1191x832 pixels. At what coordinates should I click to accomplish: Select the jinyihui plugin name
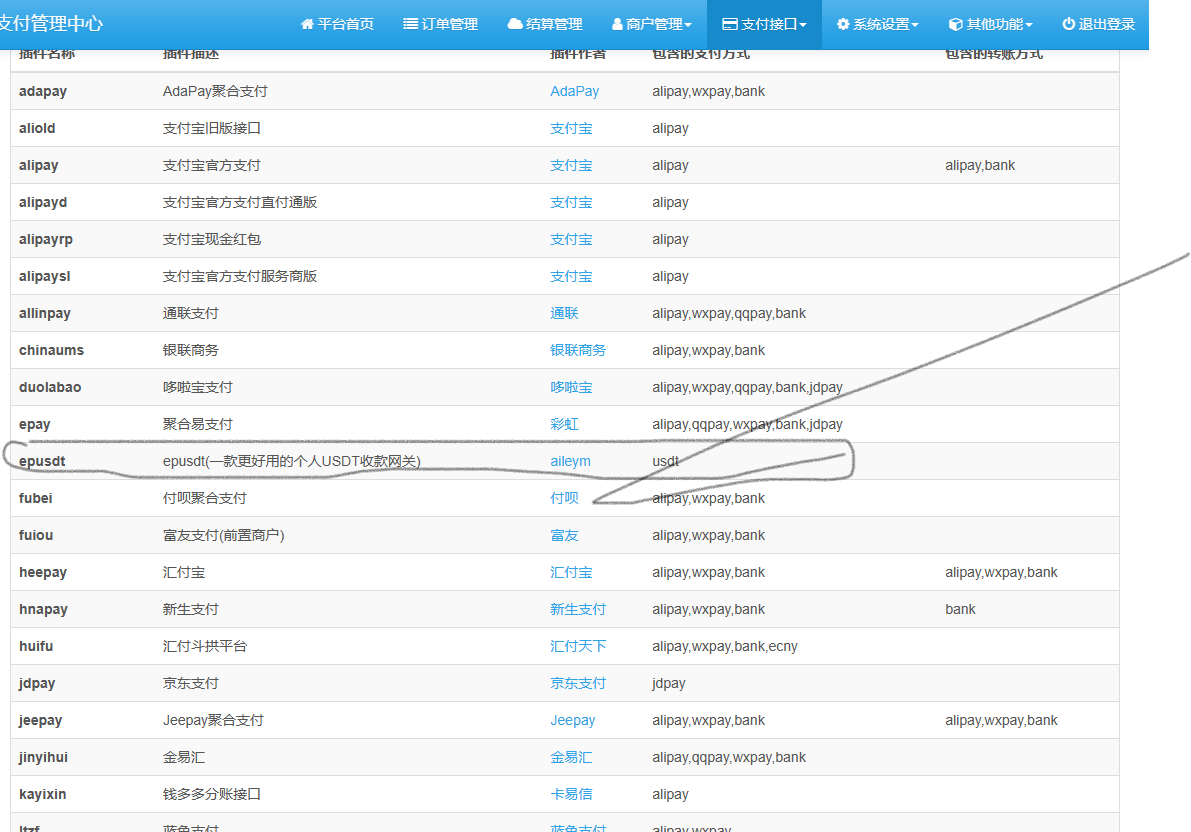(x=43, y=758)
